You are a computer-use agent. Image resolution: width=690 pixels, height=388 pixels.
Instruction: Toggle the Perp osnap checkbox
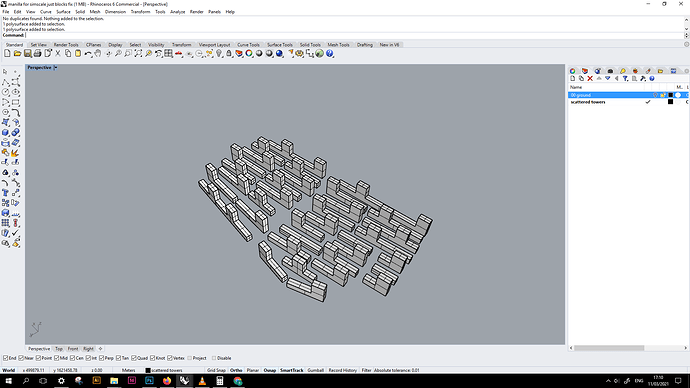pos(102,358)
